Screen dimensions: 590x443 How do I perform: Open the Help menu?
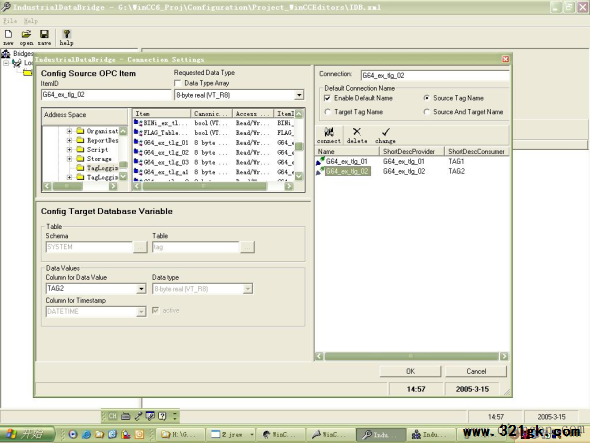click(30, 21)
